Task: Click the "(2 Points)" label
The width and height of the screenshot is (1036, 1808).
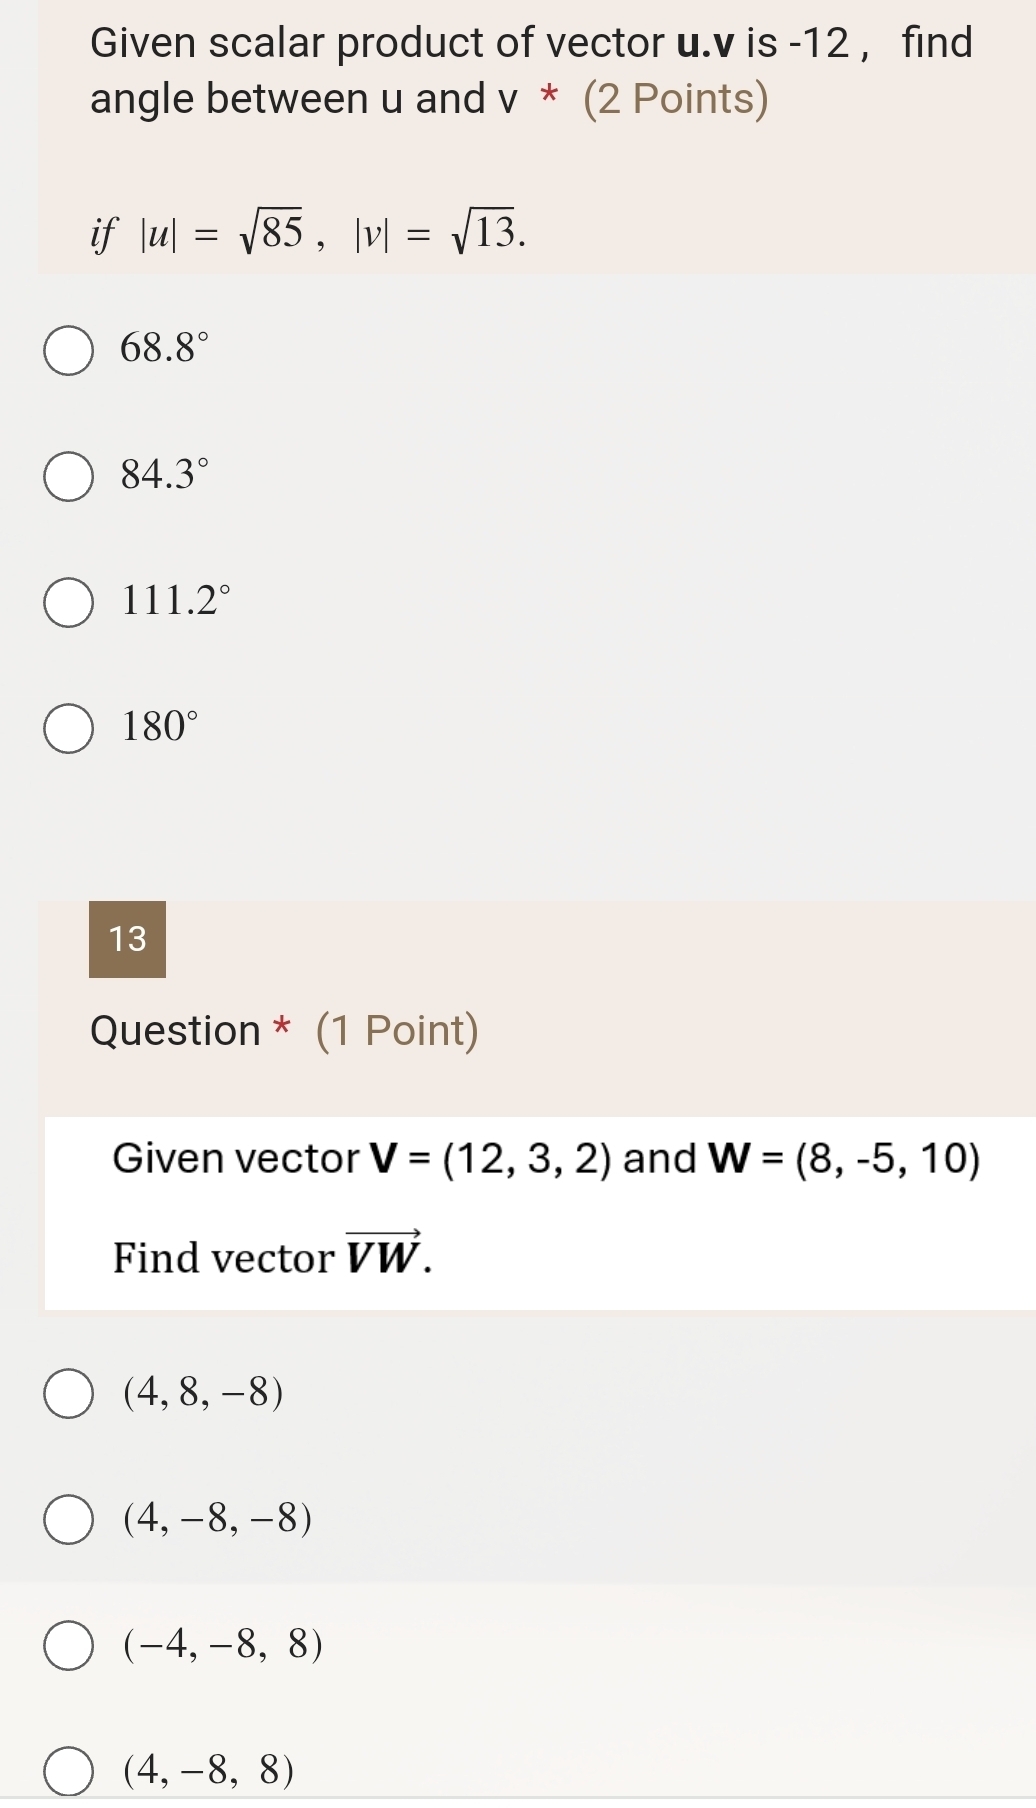Action: tap(675, 99)
